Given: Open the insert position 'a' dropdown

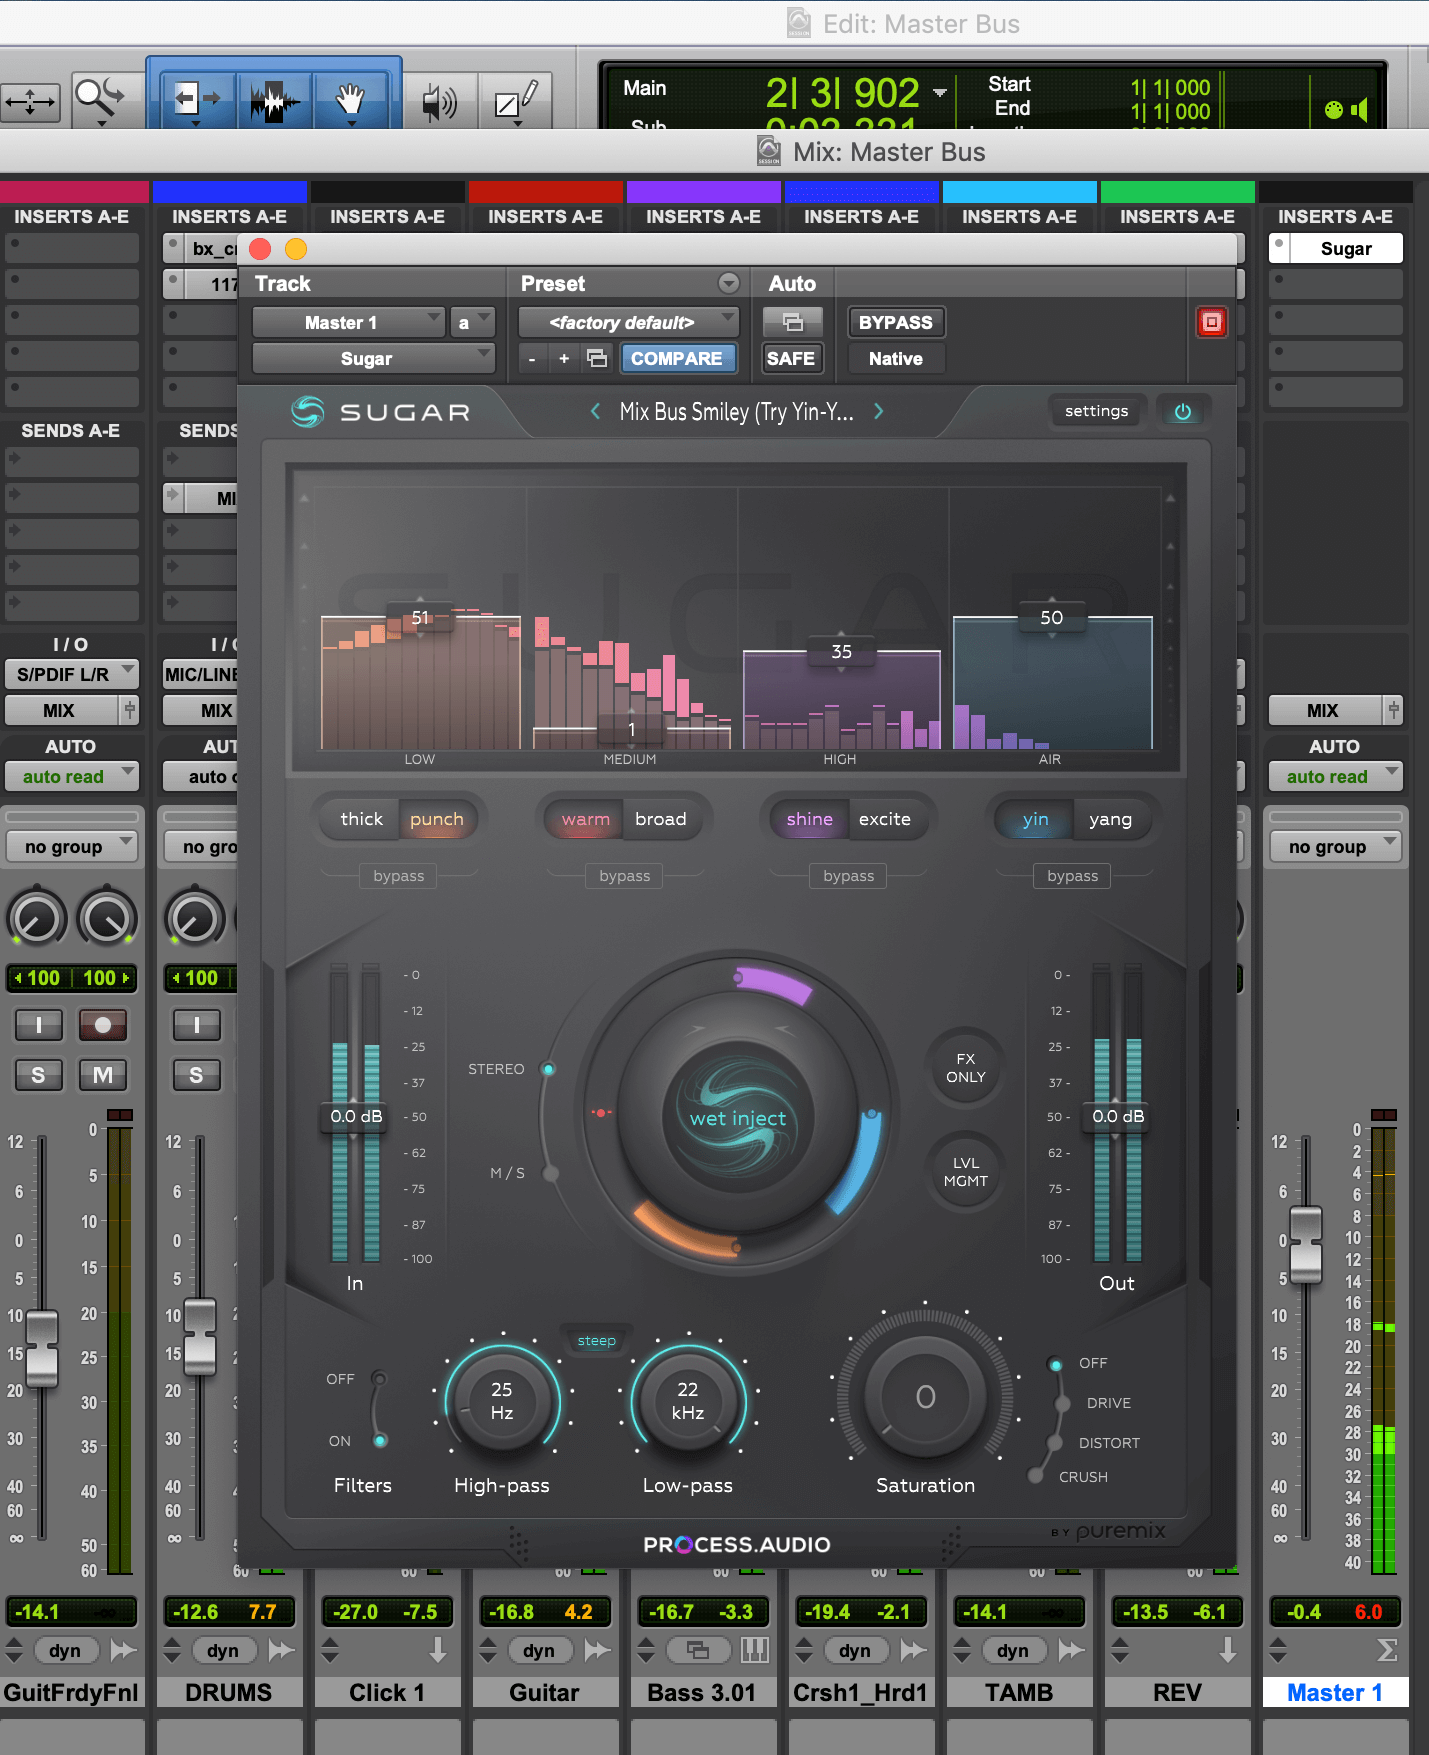Looking at the screenshot, I should tap(472, 322).
